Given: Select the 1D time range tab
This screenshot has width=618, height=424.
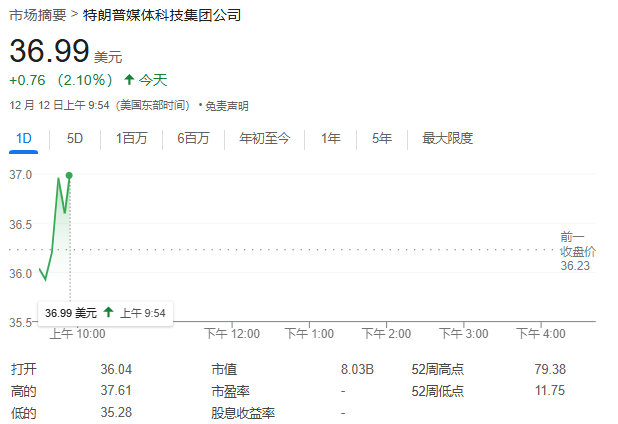Looking at the screenshot, I should 24,139.
